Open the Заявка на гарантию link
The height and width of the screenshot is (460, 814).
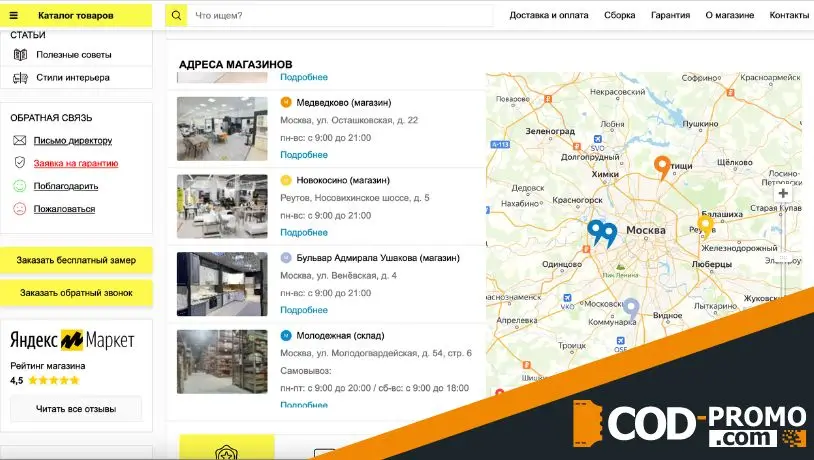point(76,163)
